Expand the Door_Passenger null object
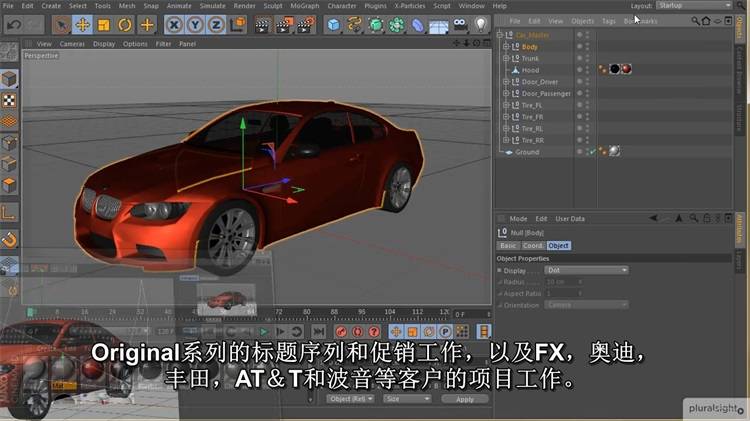This screenshot has height=421, width=750. tap(506, 93)
